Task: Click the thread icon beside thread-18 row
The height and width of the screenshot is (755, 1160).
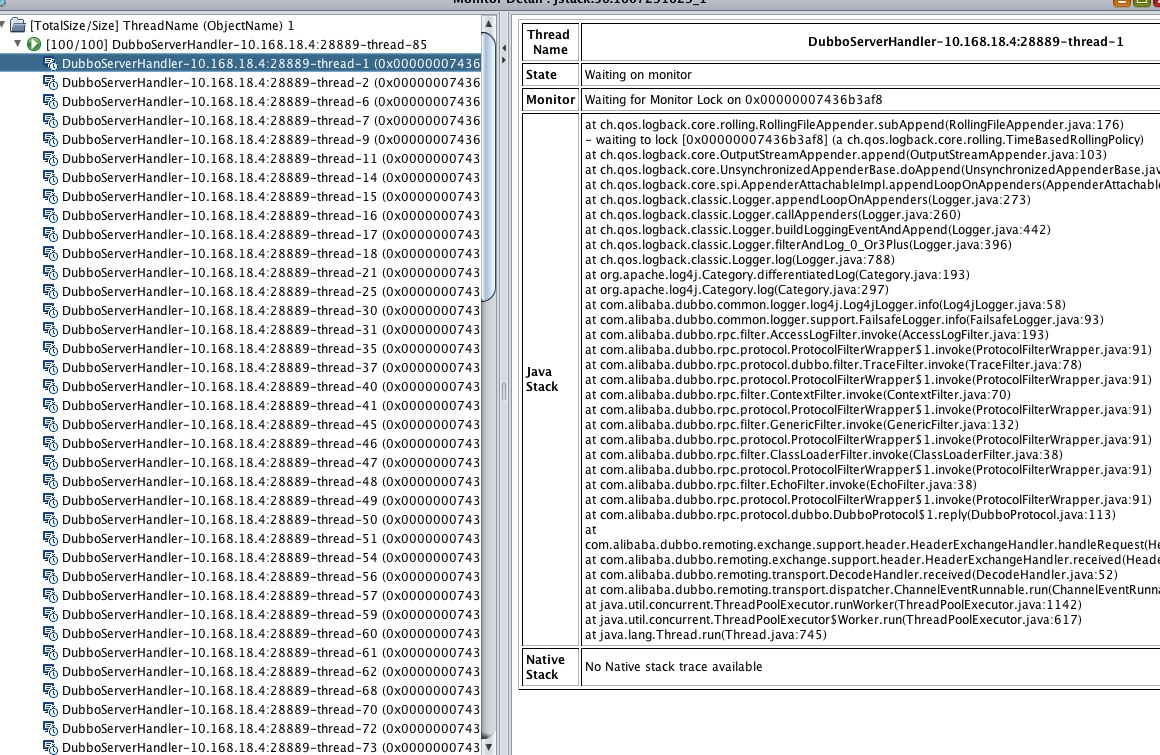Action: [x=50, y=253]
